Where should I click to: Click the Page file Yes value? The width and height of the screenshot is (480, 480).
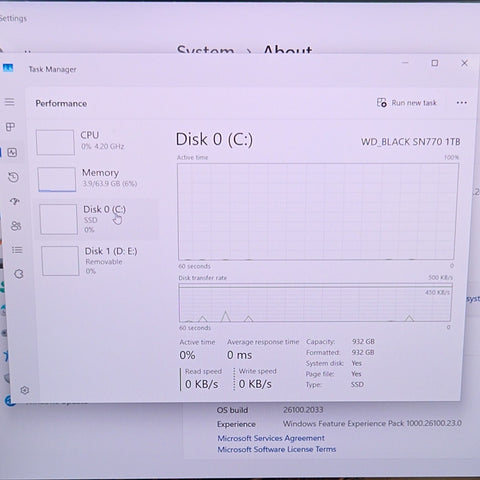pos(356,374)
